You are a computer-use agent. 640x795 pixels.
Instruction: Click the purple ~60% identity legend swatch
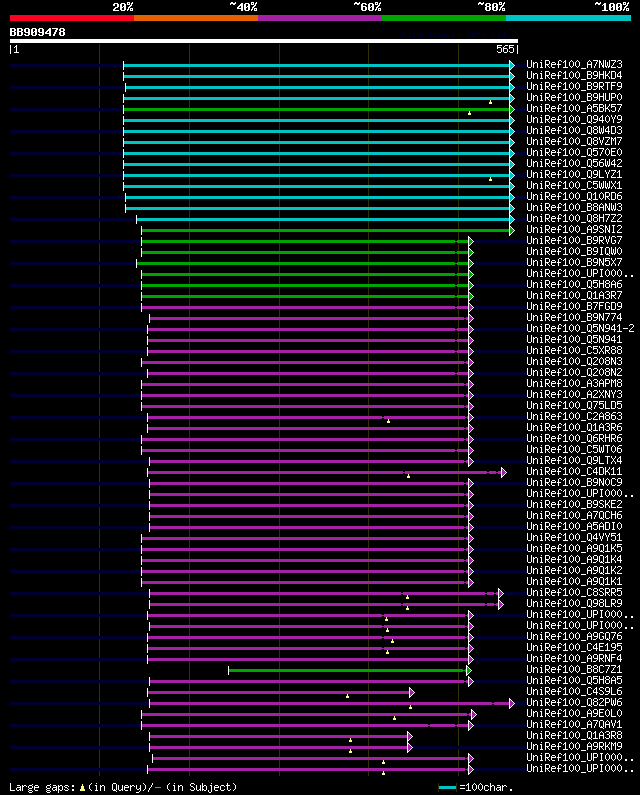(x=320, y=18)
